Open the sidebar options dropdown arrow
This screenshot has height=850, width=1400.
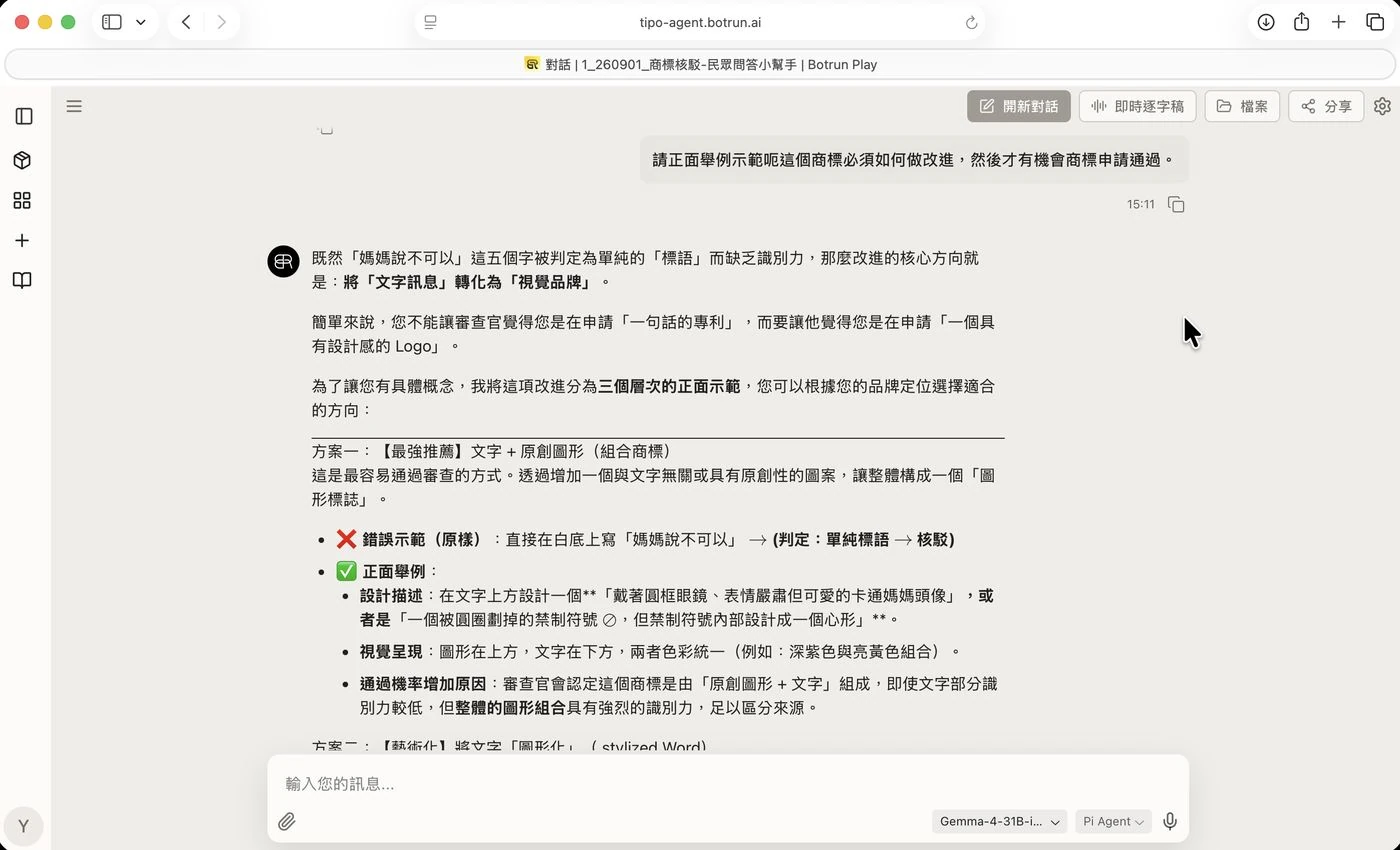click(x=141, y=22)
